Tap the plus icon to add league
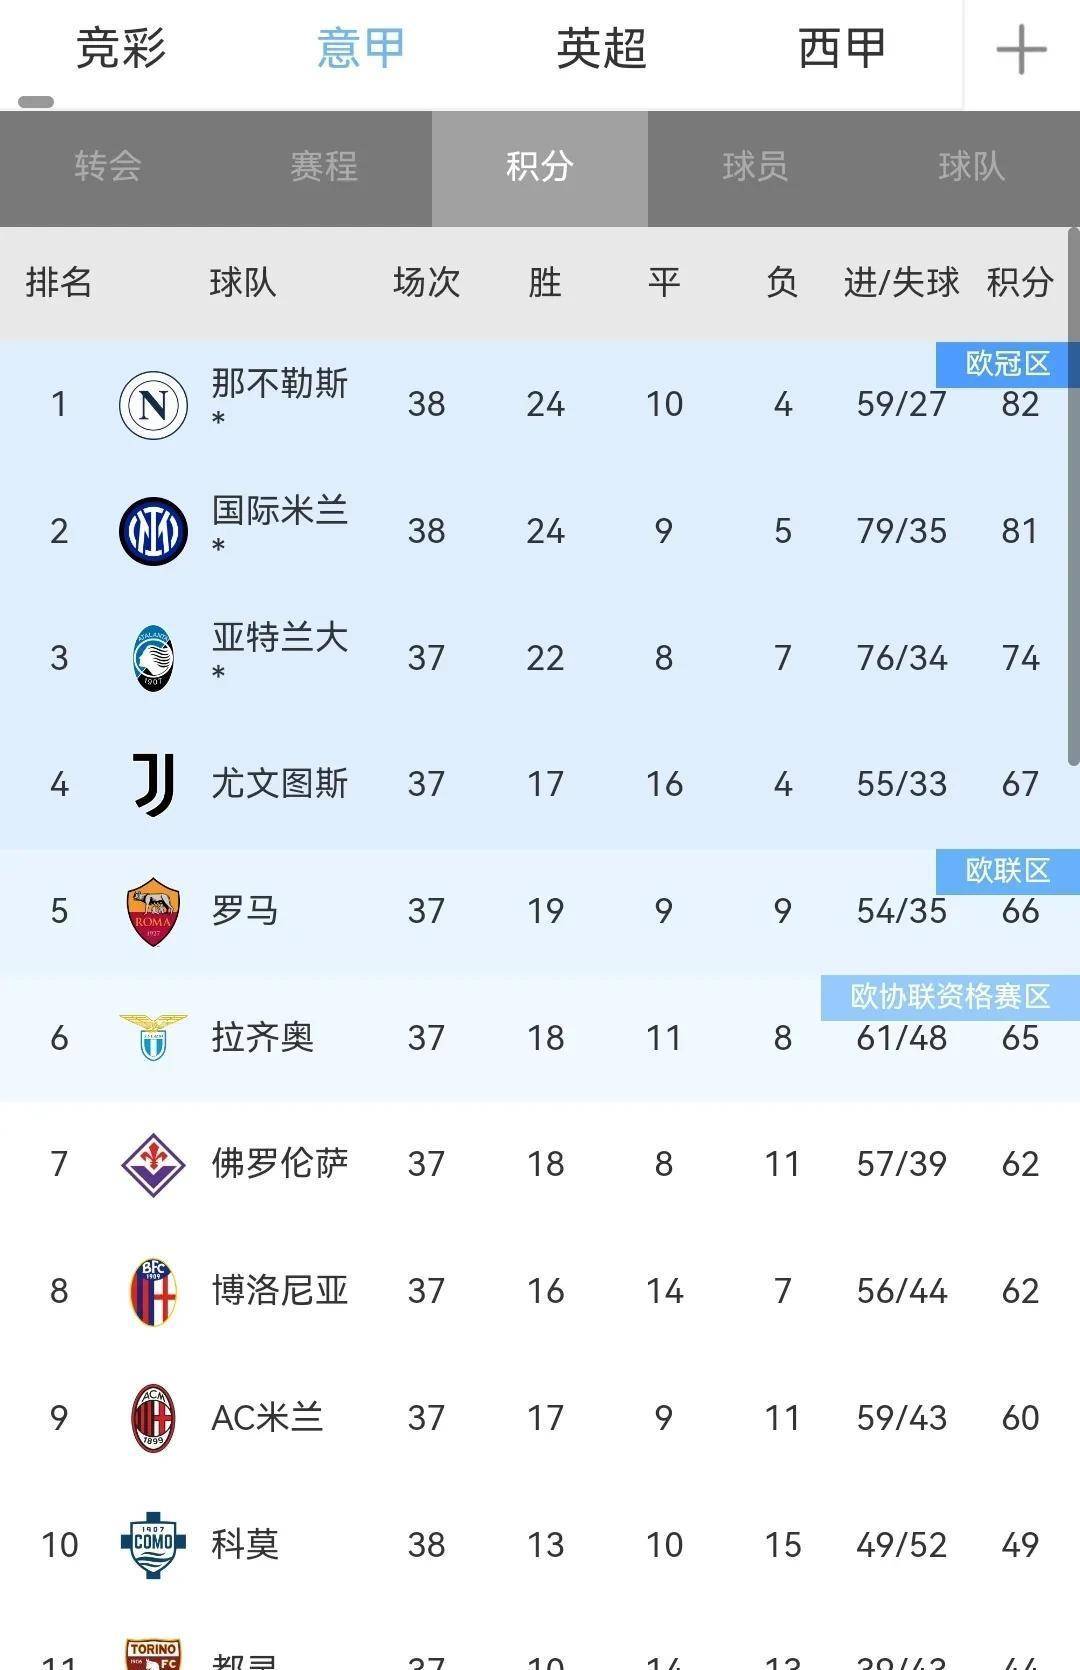Viewport: 1080px width, 1670px height. pyautogui.click(x=1021, y=50)
